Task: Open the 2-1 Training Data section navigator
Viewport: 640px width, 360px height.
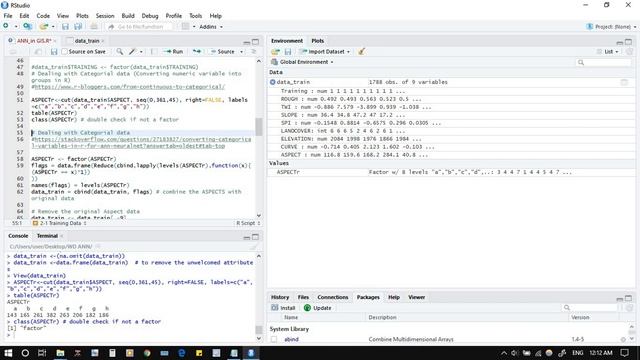Action: pyautogui.click(x=60, y=223)
